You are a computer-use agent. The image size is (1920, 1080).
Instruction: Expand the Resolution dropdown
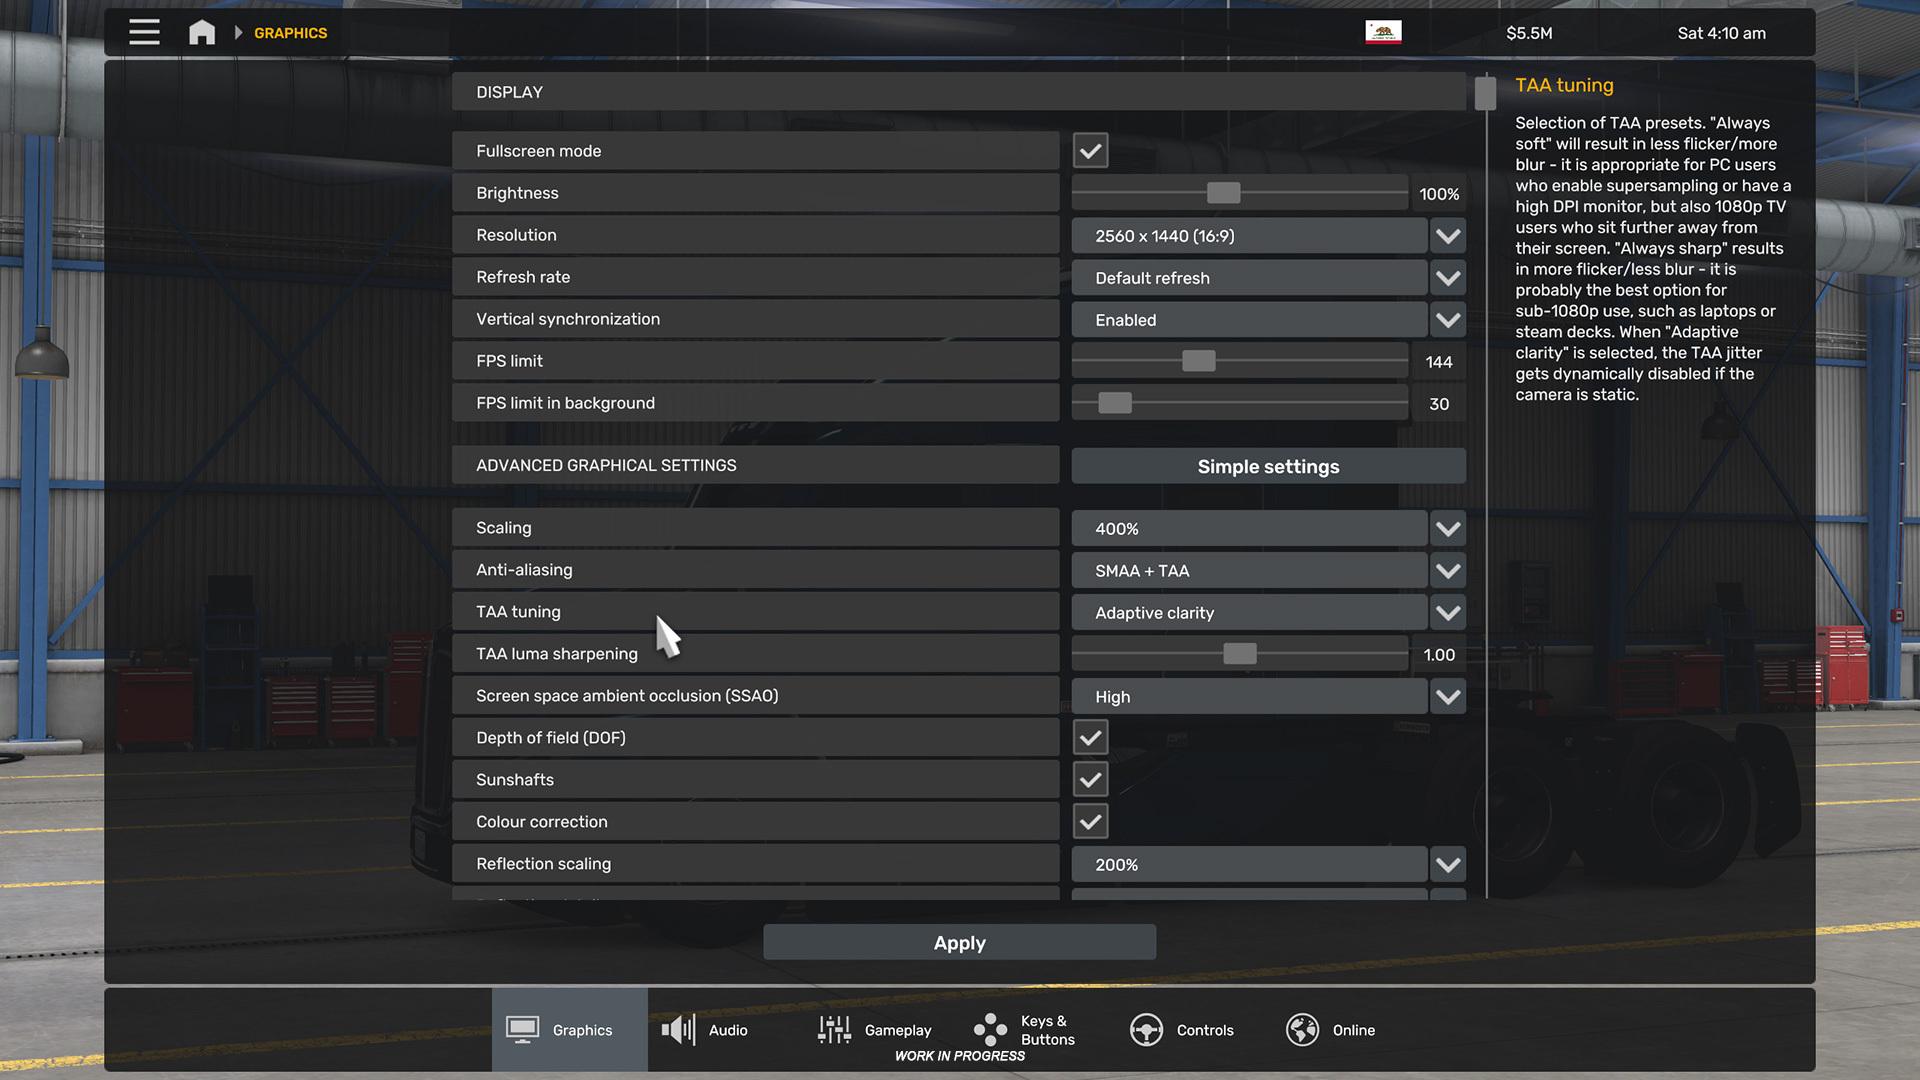coord(1447,236)
